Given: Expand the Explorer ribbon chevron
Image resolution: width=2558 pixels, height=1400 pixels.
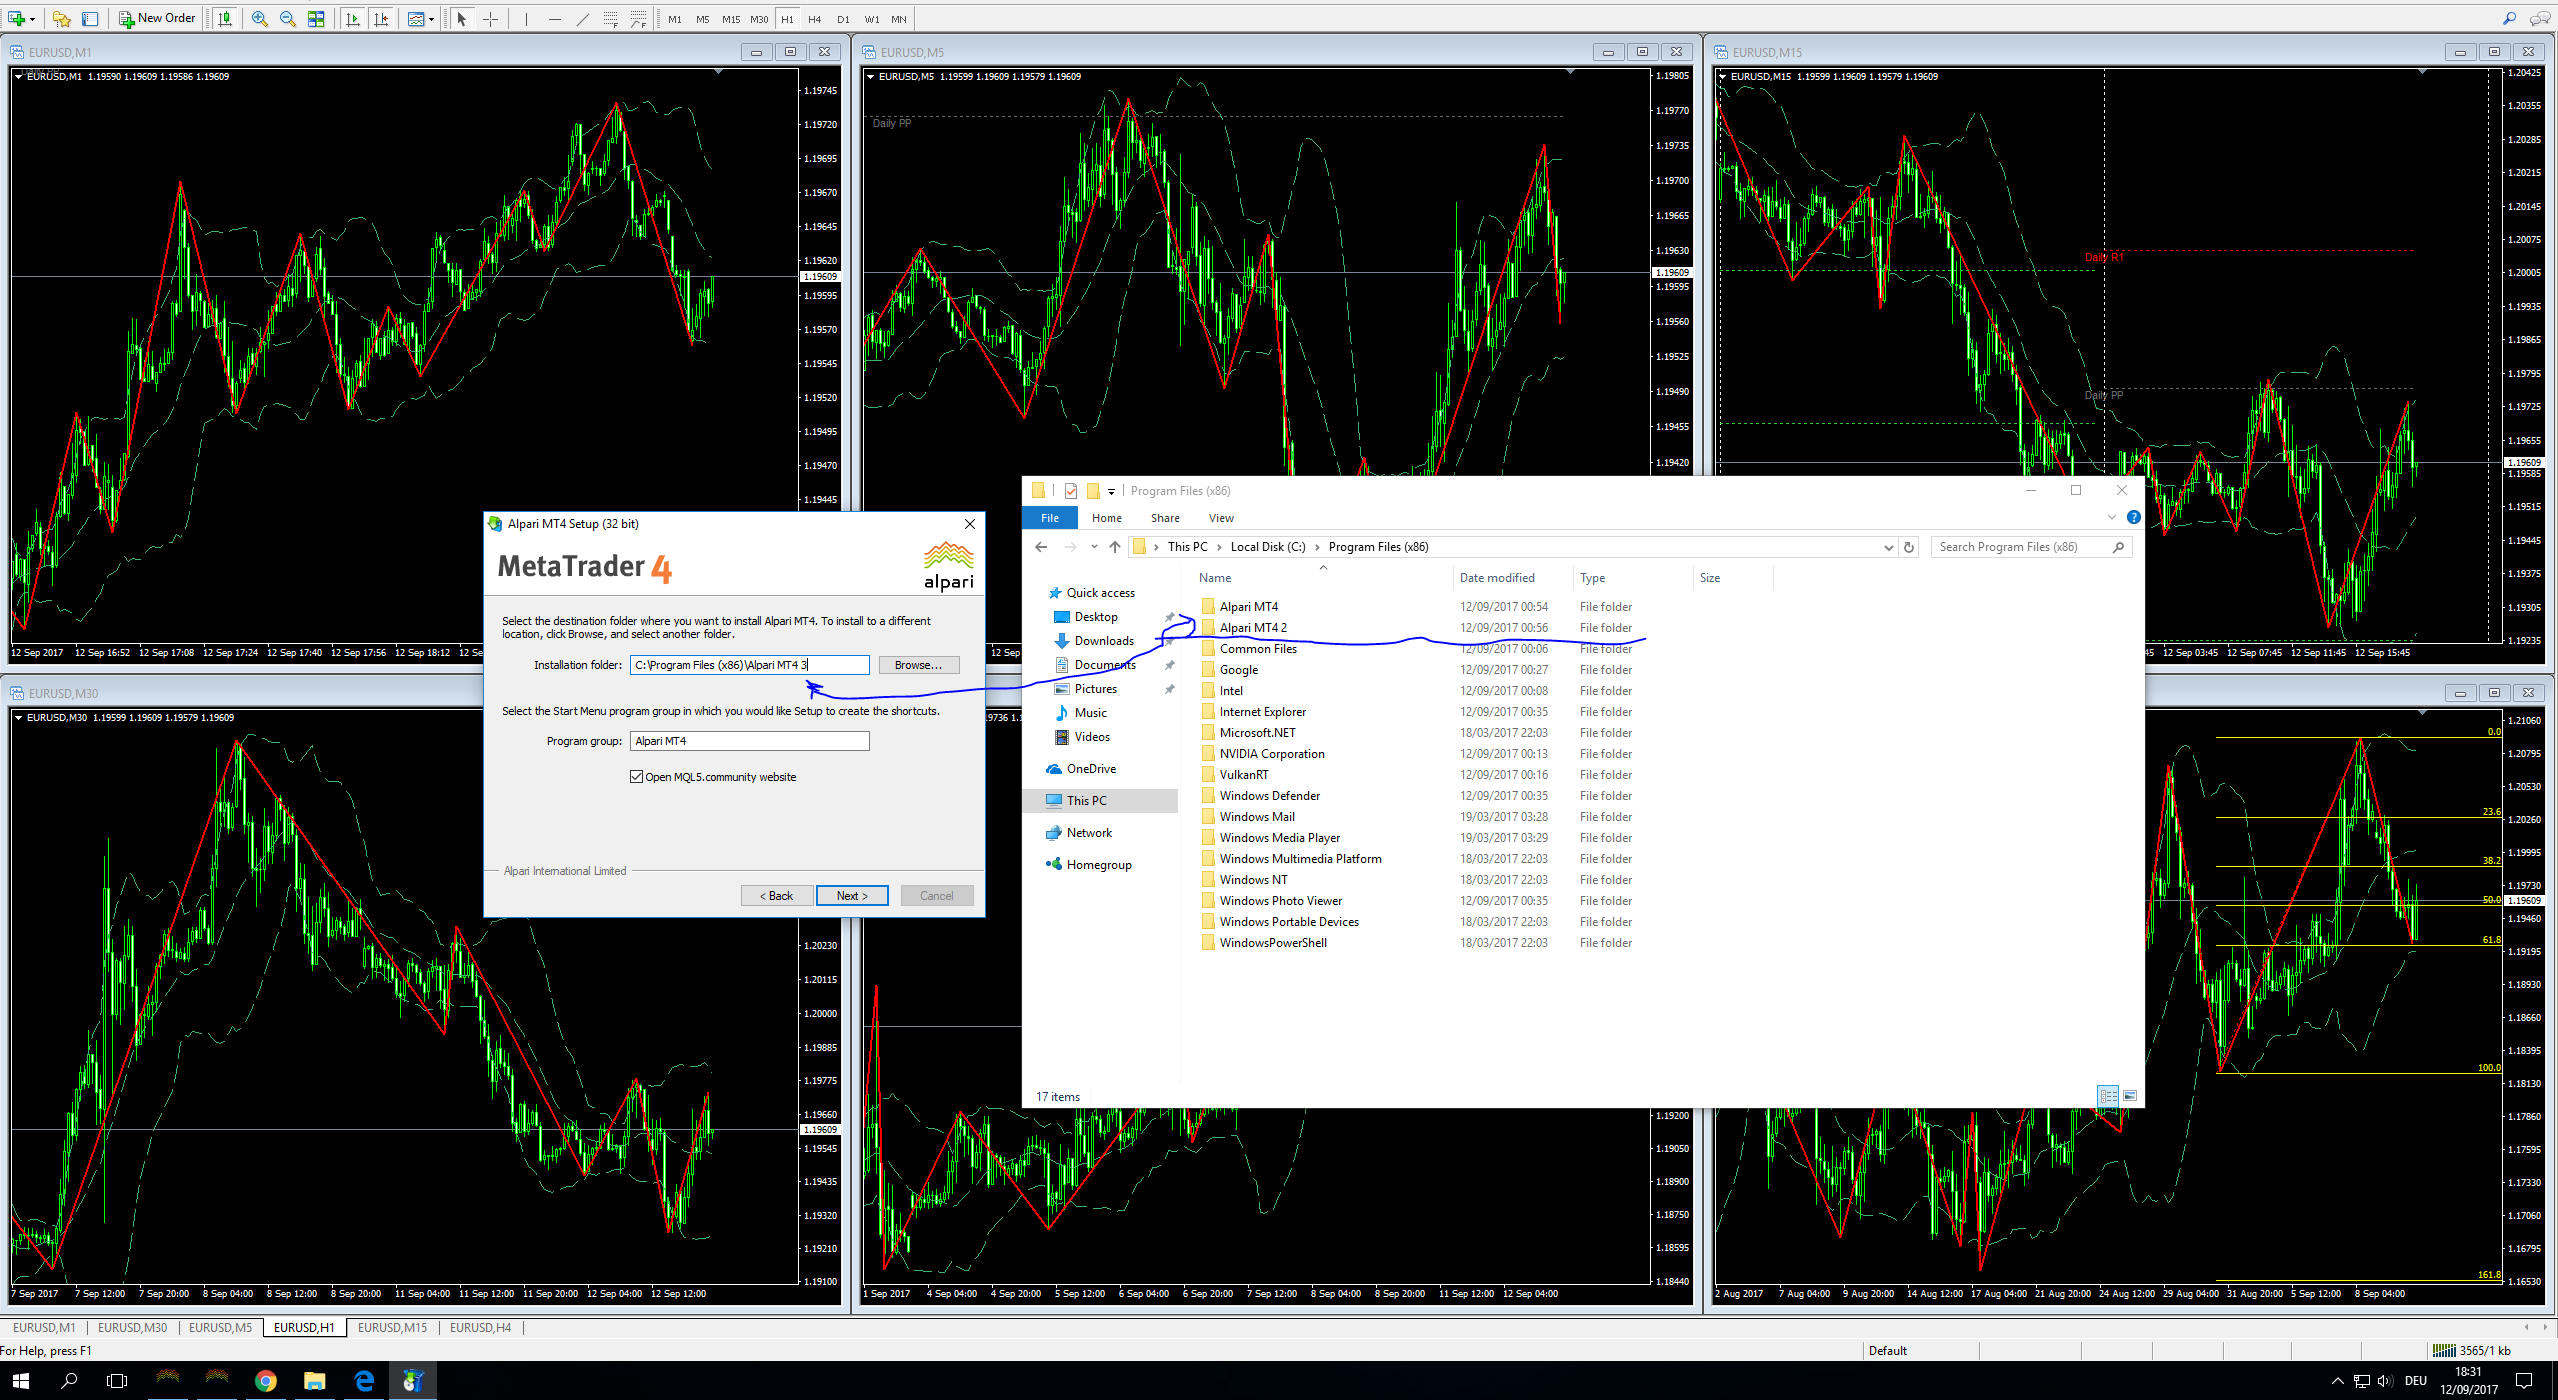Looking at the screenshot, I should [2112, 518].
